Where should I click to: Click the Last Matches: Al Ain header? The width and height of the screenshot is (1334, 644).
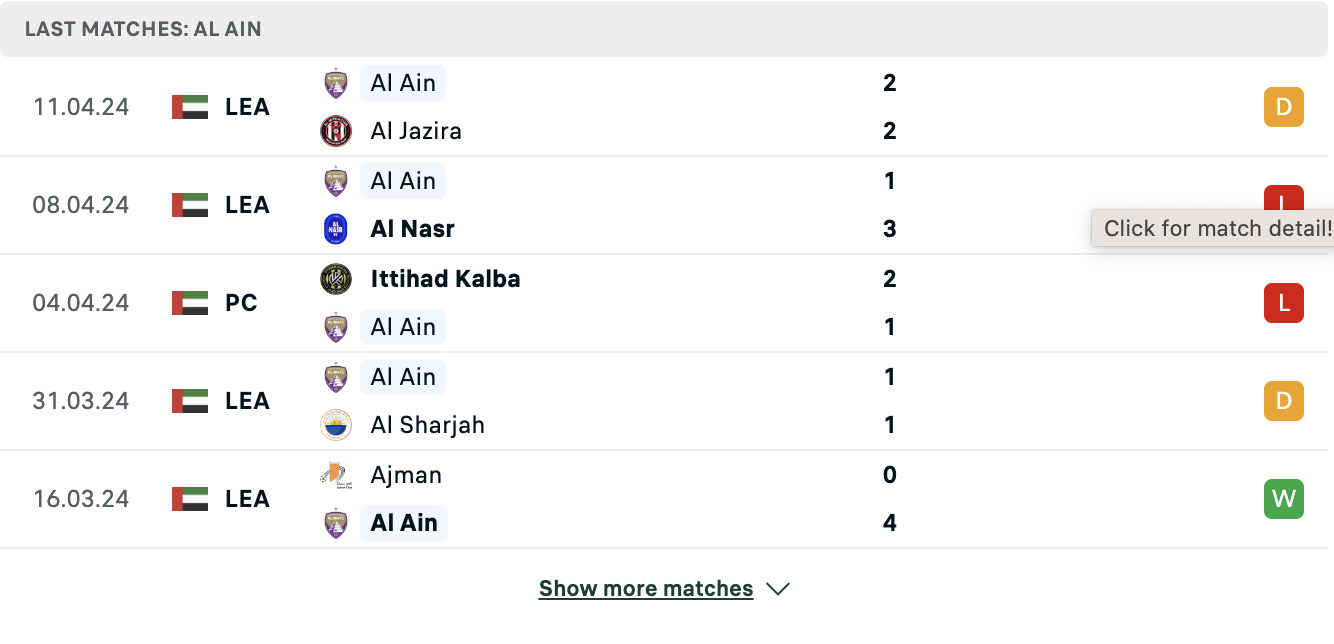143,29
